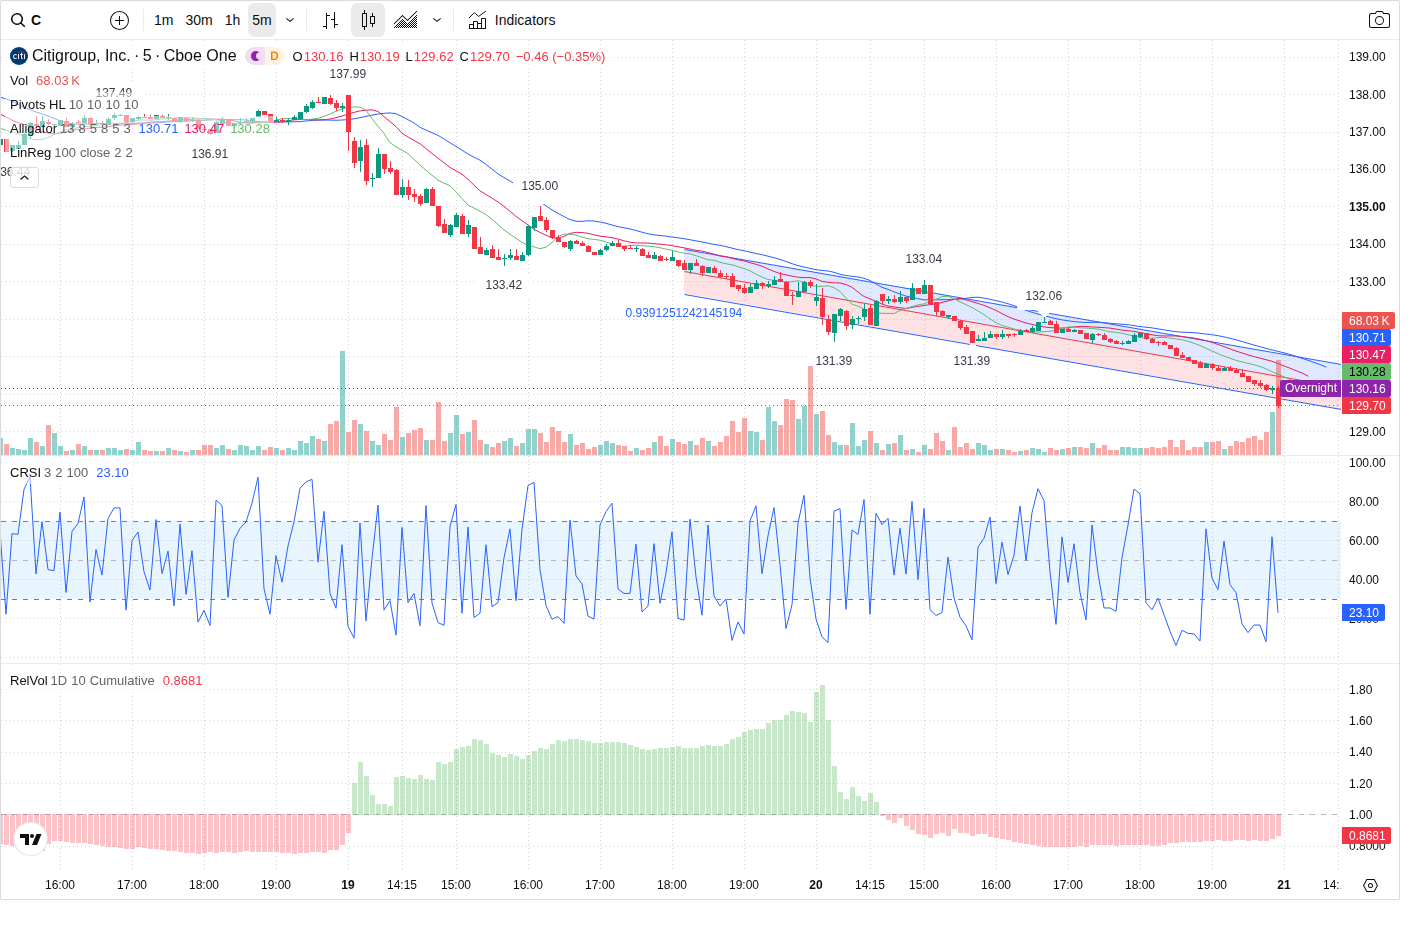Click the extended-hours moon session badge
This screenshot has width=1420, height=950.
coord(256,56)
